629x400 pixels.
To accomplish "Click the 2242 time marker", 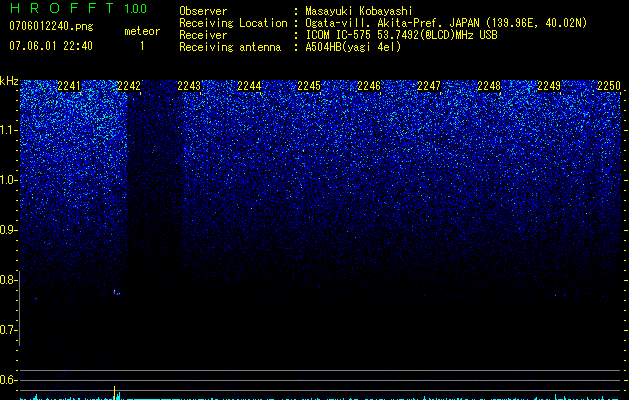I will click(x=129, y=85).
